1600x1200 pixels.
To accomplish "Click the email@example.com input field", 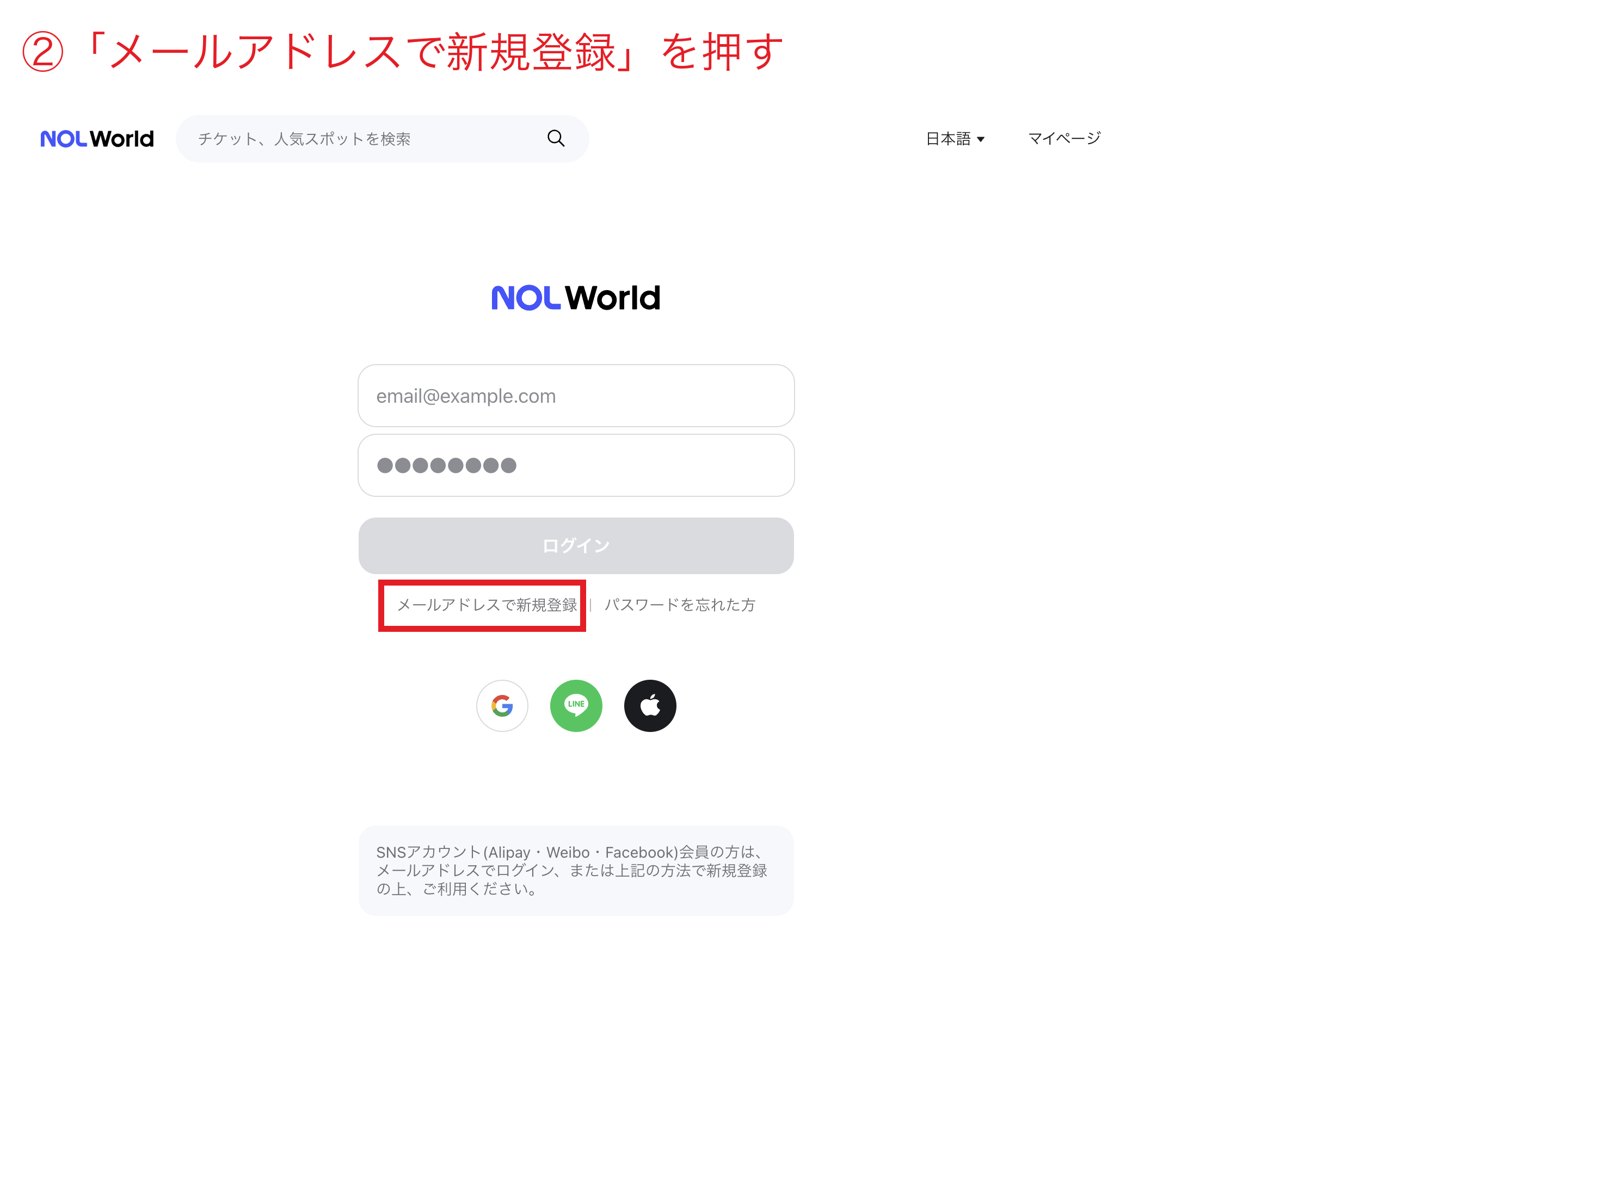I will [576, 396].
